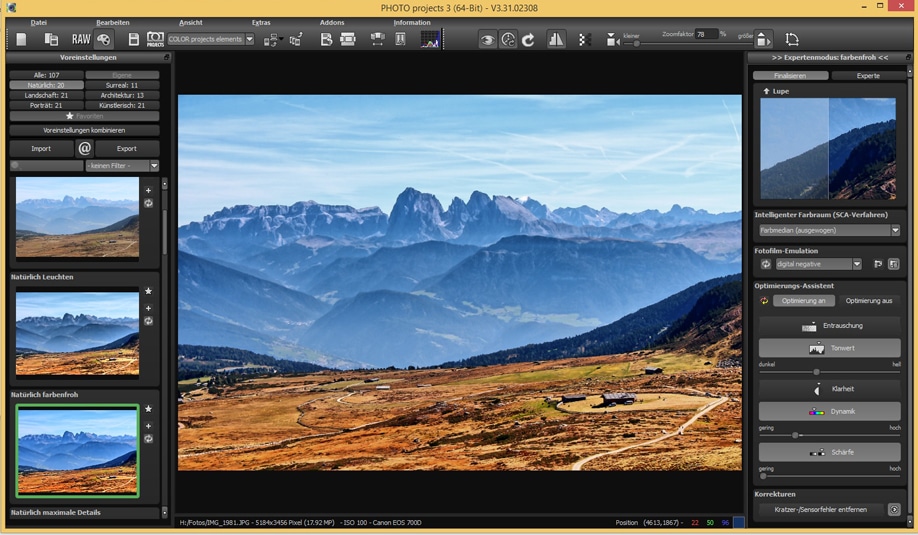Switch to 'Optimierung aus'
This screenshot has width=918, height=535.
868,300
